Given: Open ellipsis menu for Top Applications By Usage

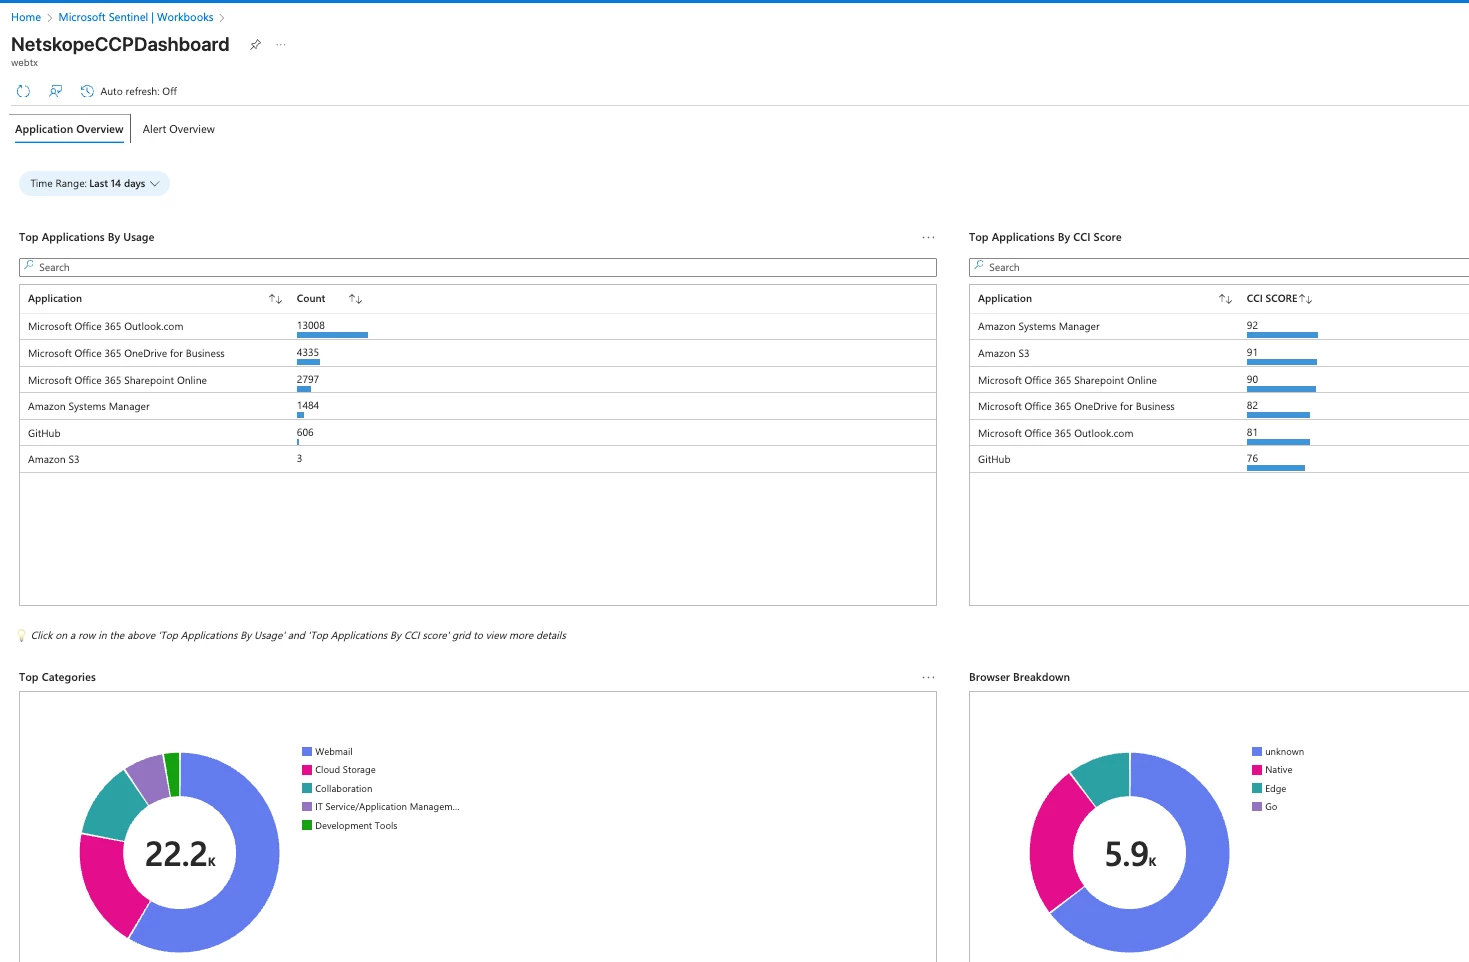Looking at the screenshot, I should tap(928, 237).
